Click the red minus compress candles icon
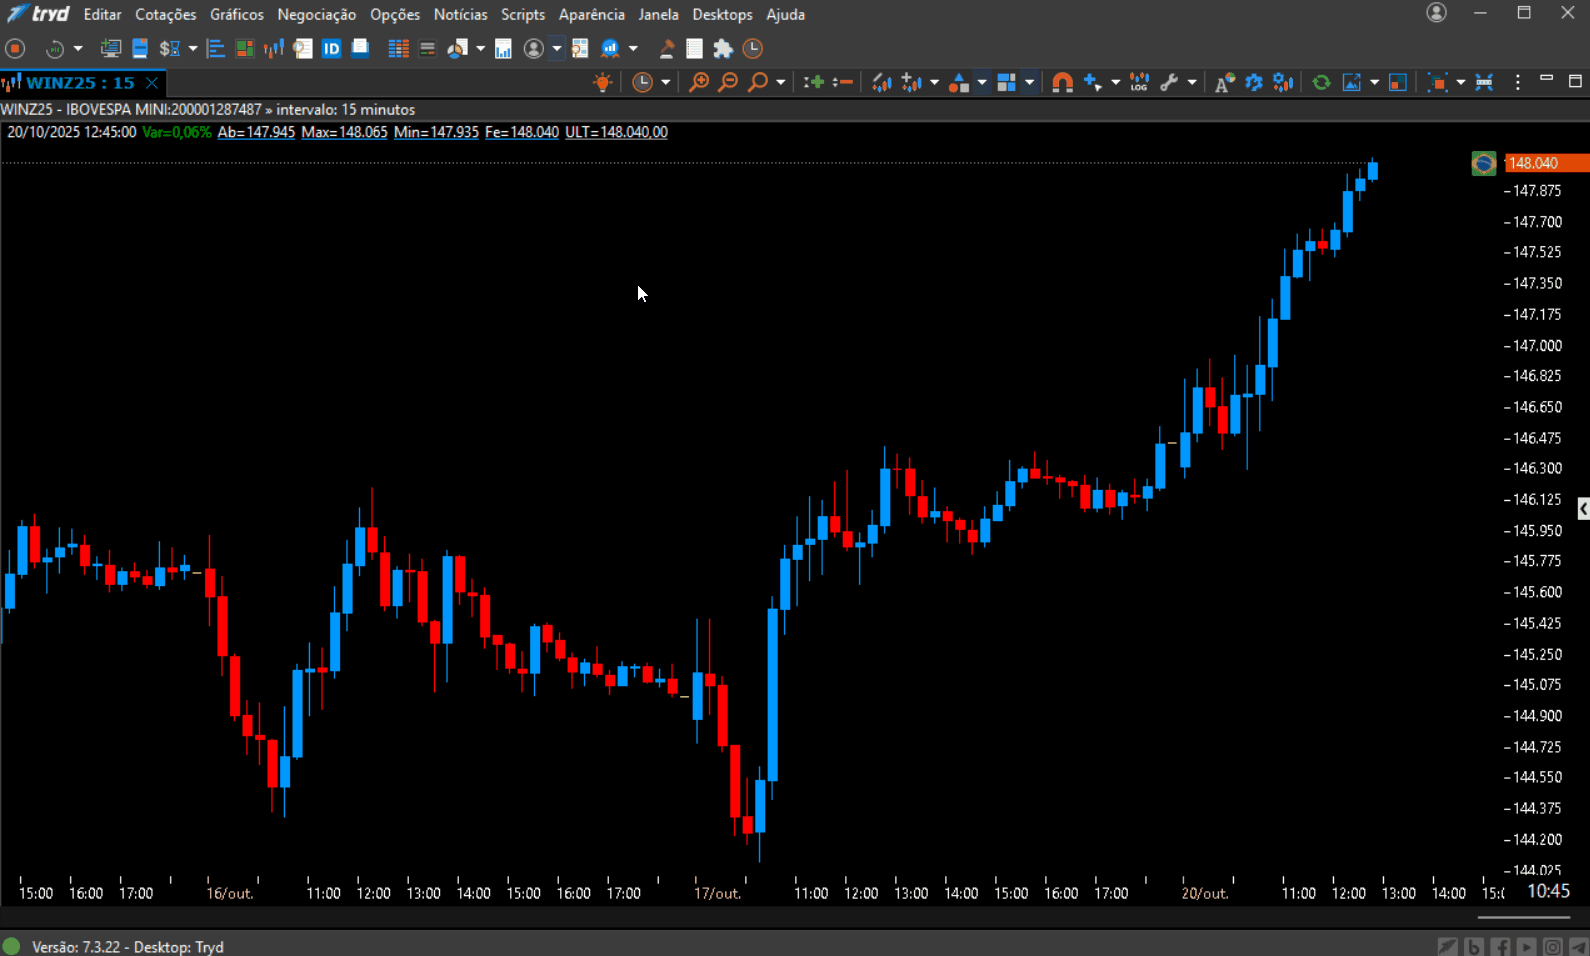This screenshot has width=1590, height=956. point(843,83)
